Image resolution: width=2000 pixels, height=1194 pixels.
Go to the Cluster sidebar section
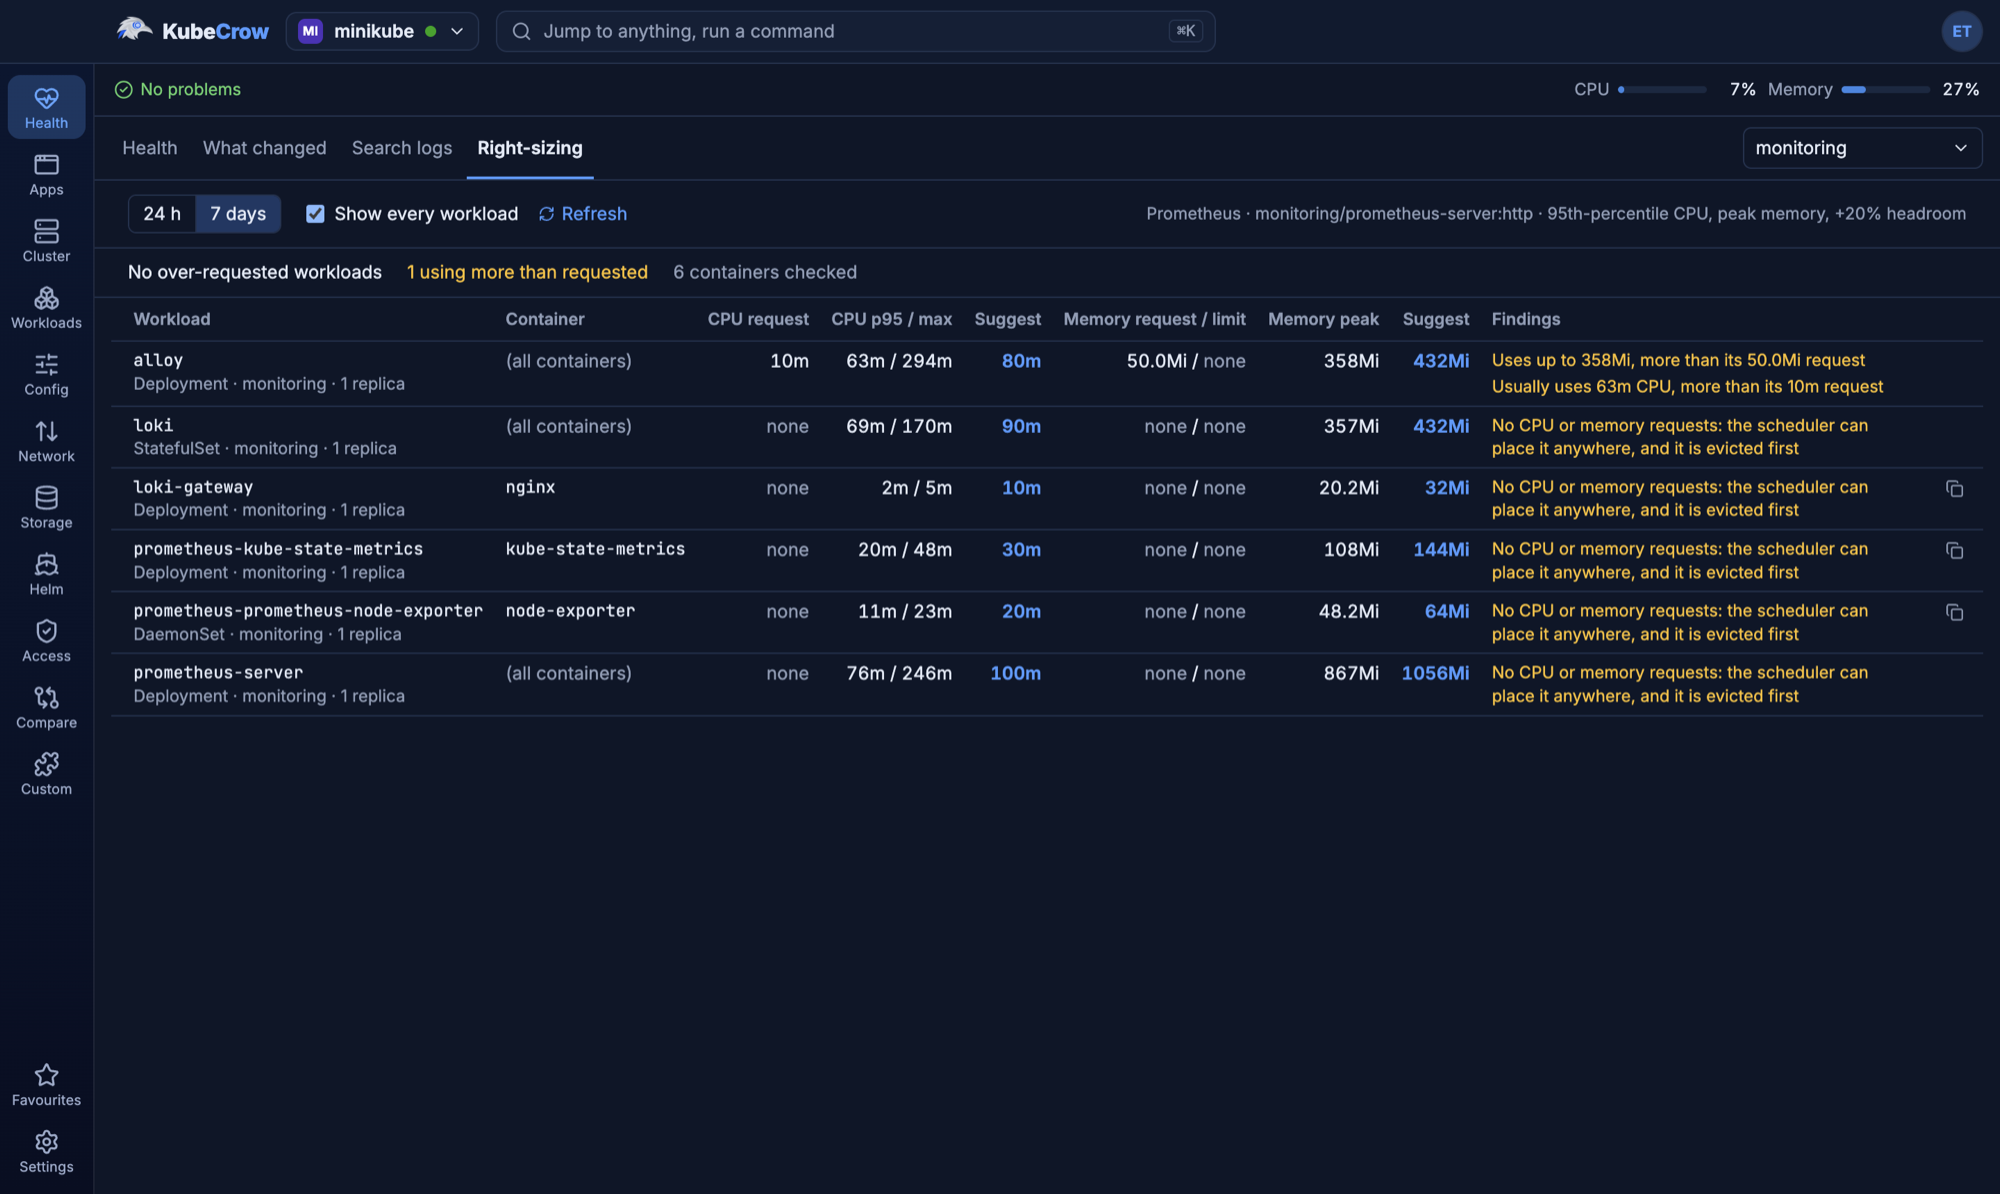46,241
